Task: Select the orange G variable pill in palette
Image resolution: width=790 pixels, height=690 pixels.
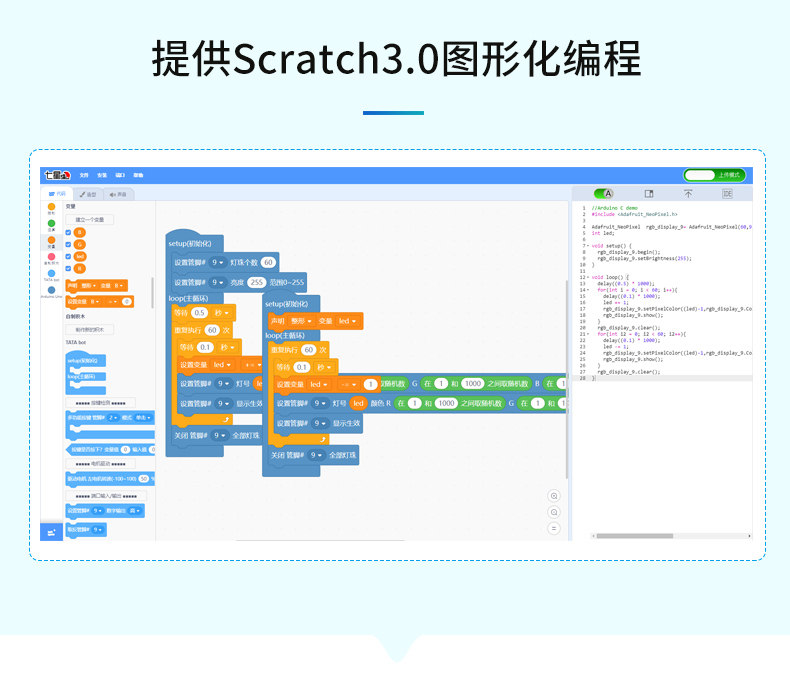Action: (x=80, y=244)
